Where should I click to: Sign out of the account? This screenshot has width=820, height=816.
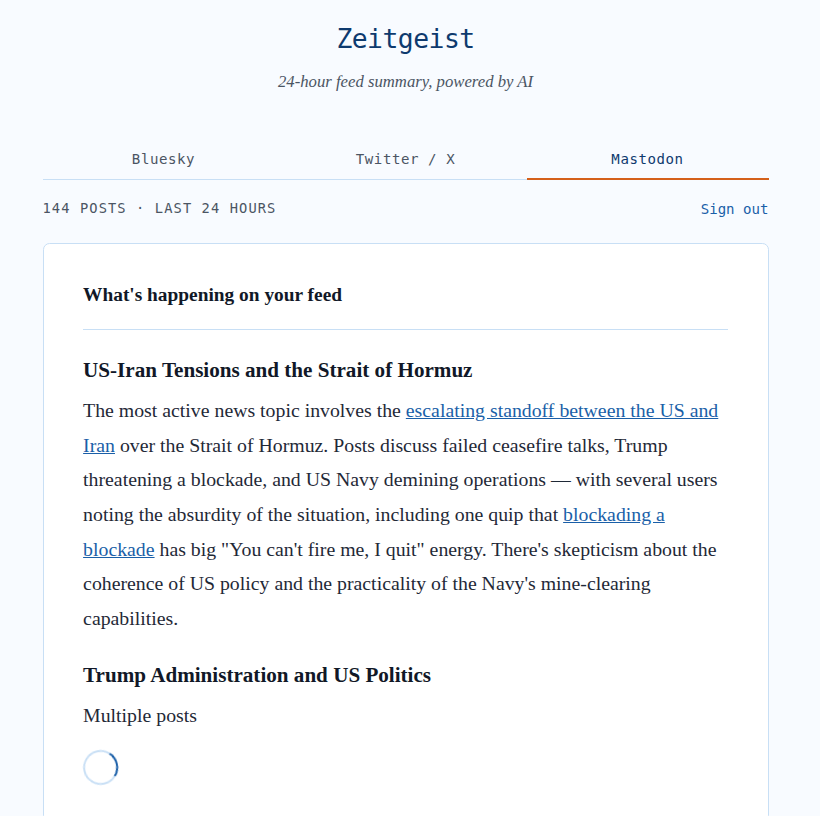734,209
